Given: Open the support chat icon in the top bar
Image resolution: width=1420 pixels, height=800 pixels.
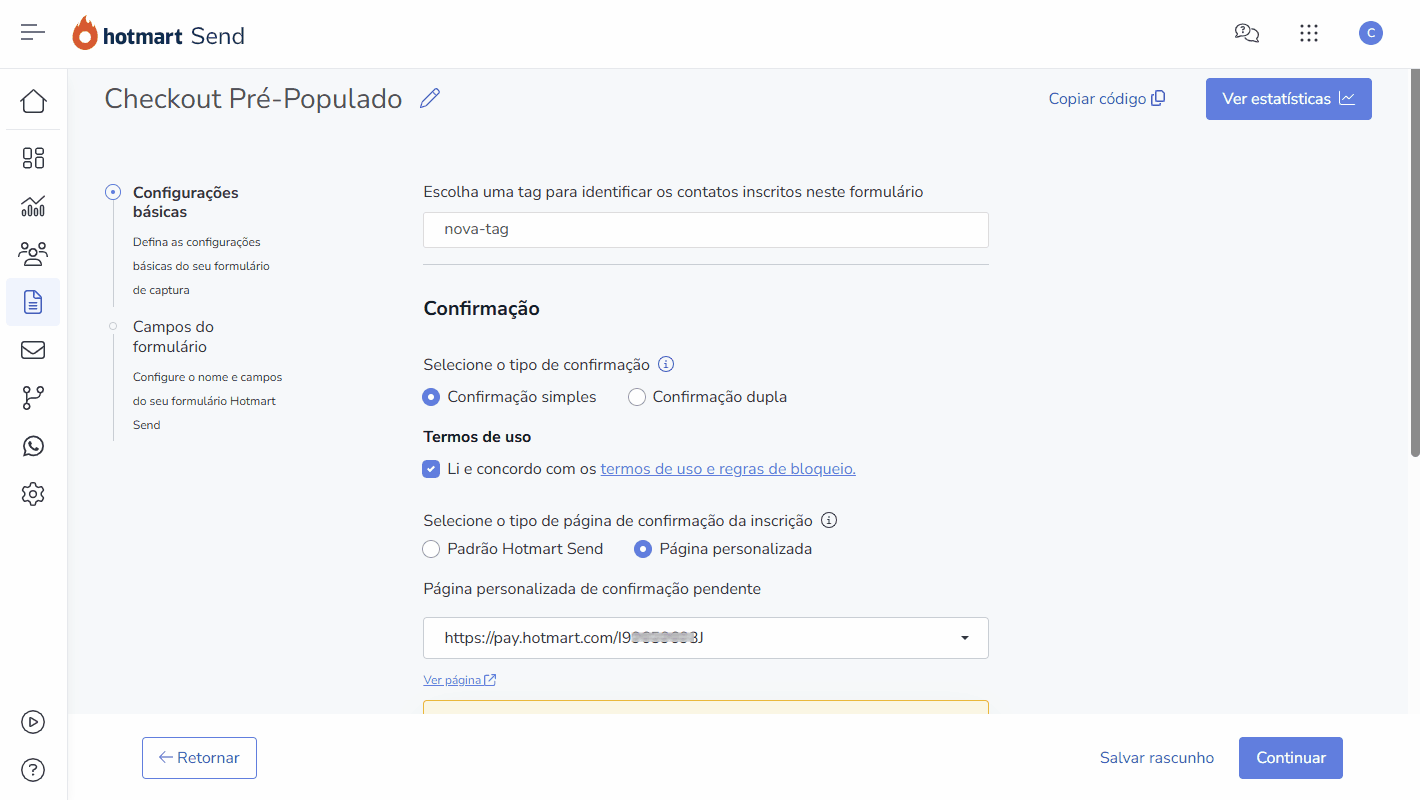Looking at the screenshot, I should tap(1246, 32).
